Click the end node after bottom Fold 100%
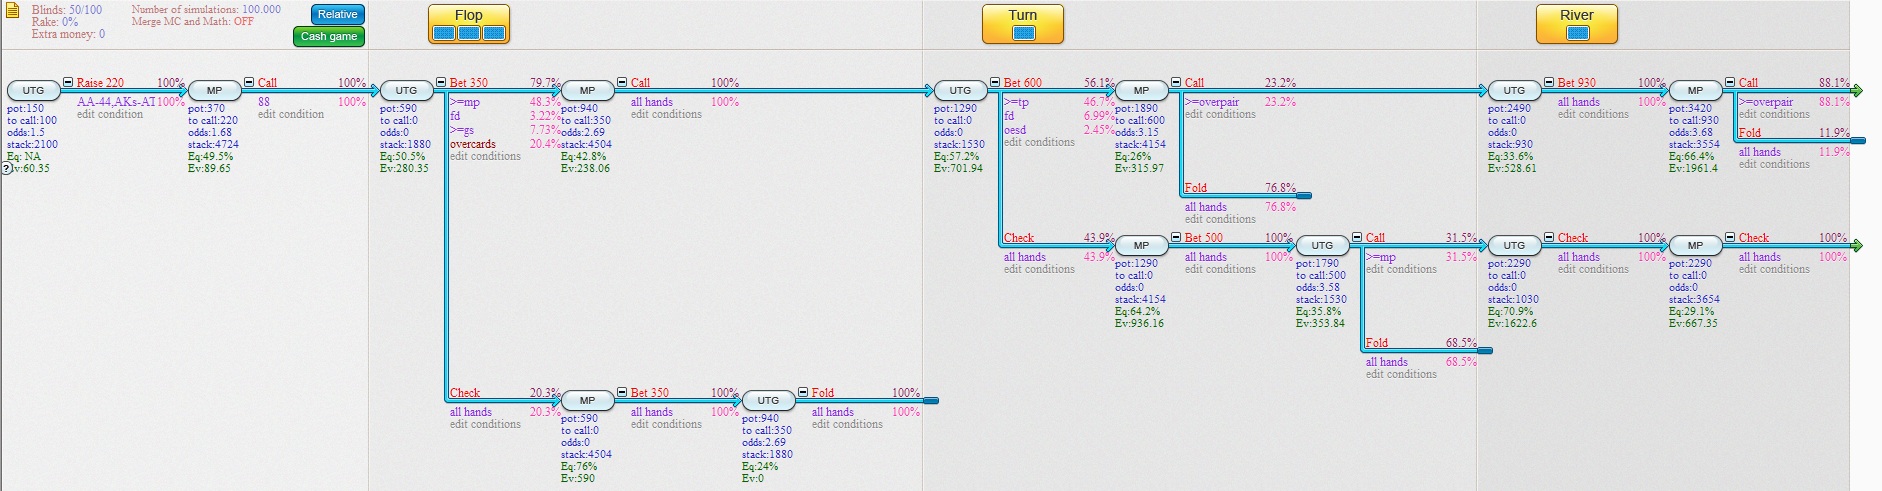The image size is (1882, 491). pos(931,401)
